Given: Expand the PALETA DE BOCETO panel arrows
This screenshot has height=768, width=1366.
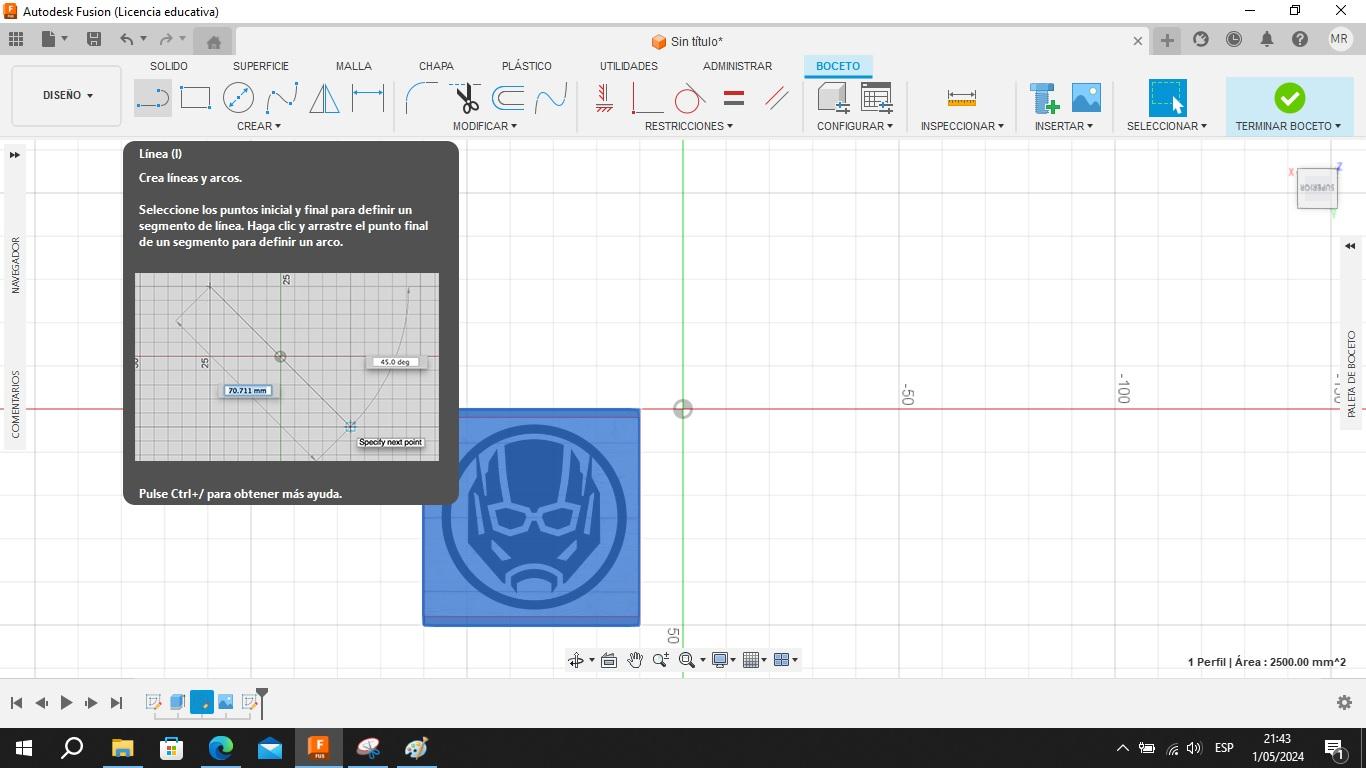Looking at the screenshot, I should tap(1350, 246).
